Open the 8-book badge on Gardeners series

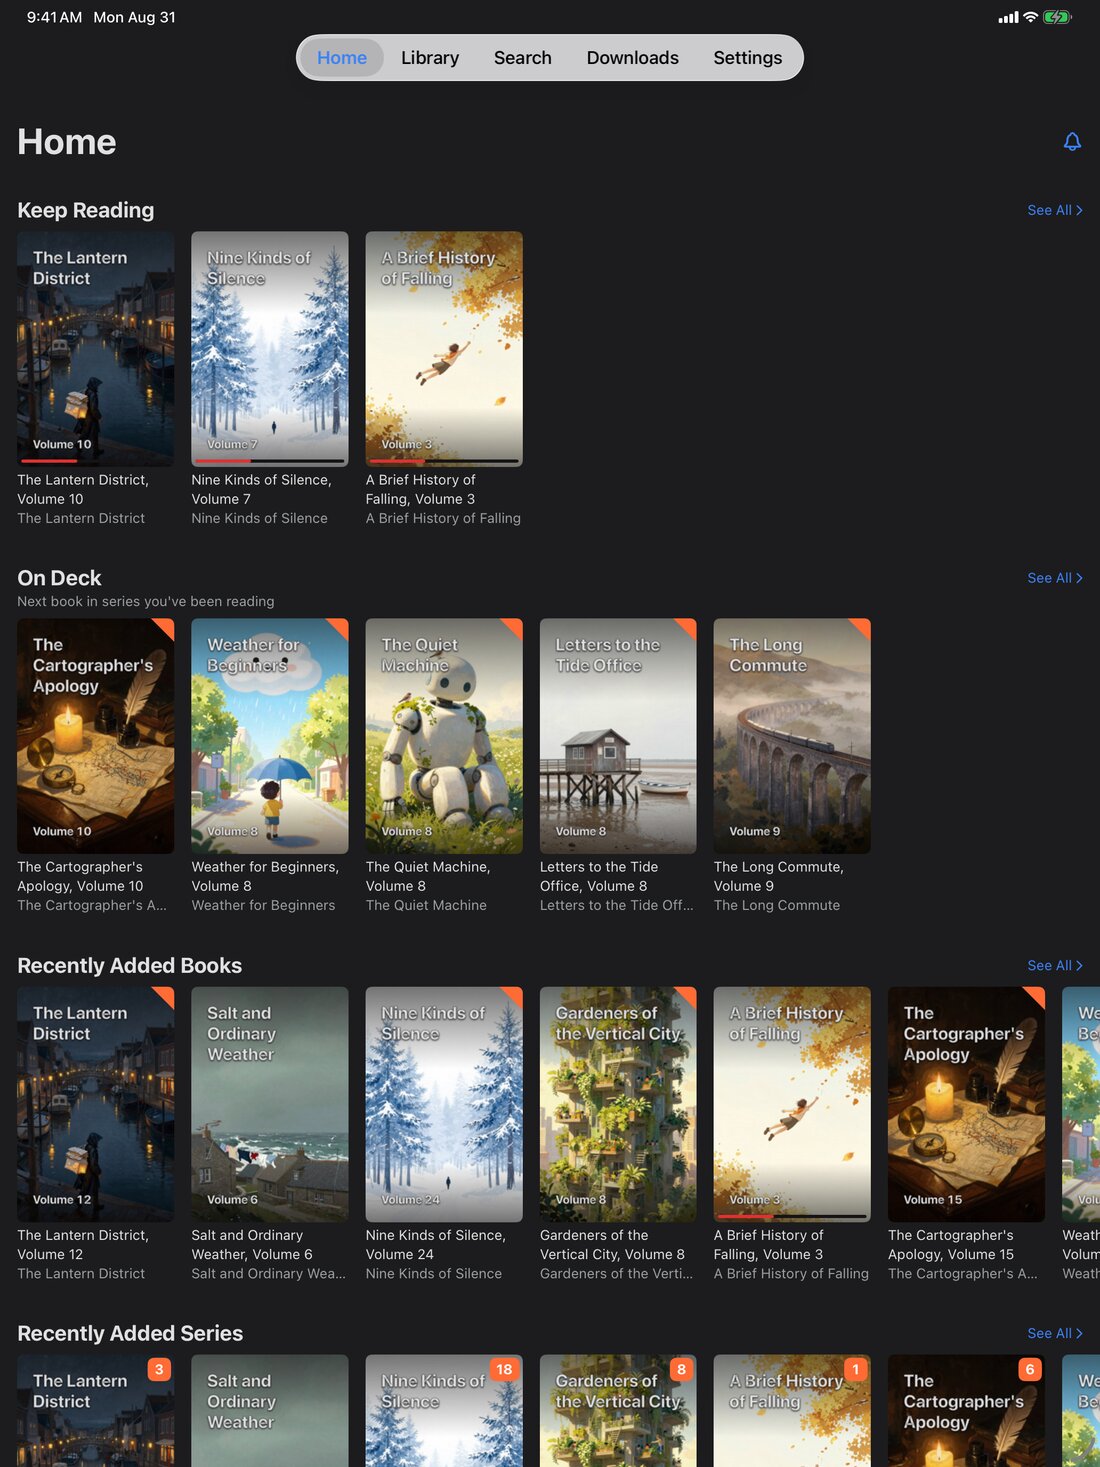coord(681,1369)
